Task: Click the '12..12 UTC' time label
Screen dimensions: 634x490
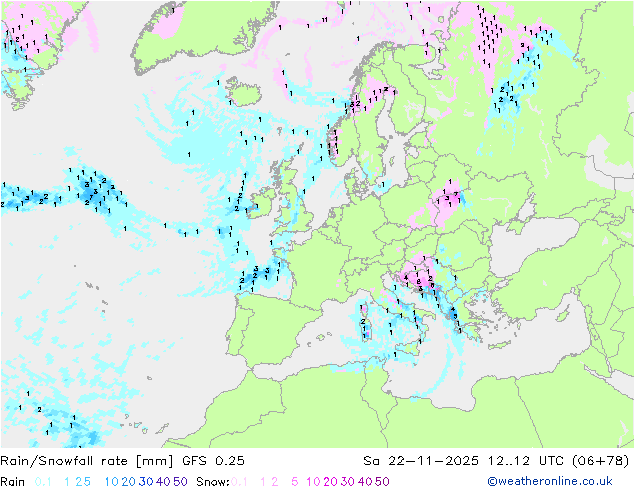Action: [x=526, y=461]
